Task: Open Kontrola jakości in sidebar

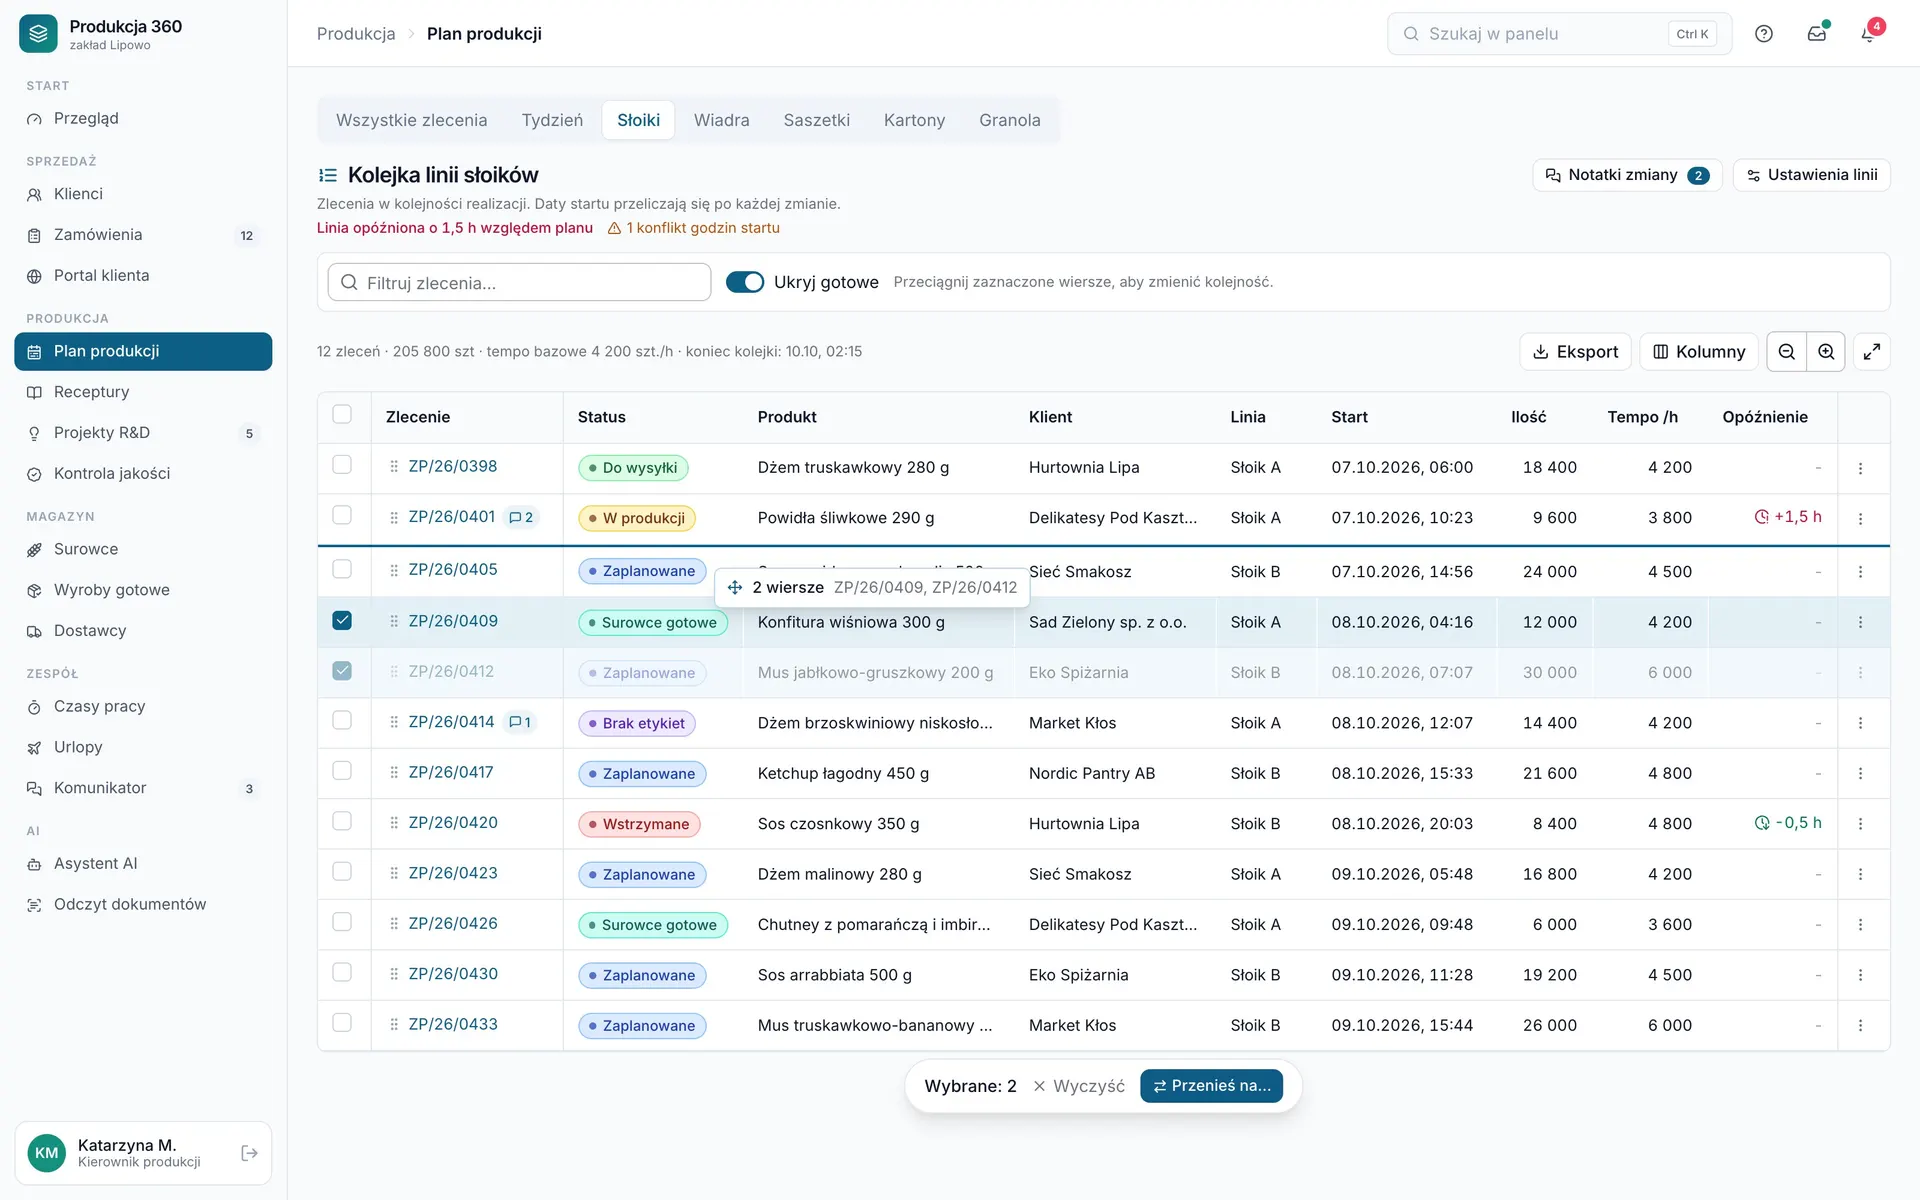Action: [143, 474]
